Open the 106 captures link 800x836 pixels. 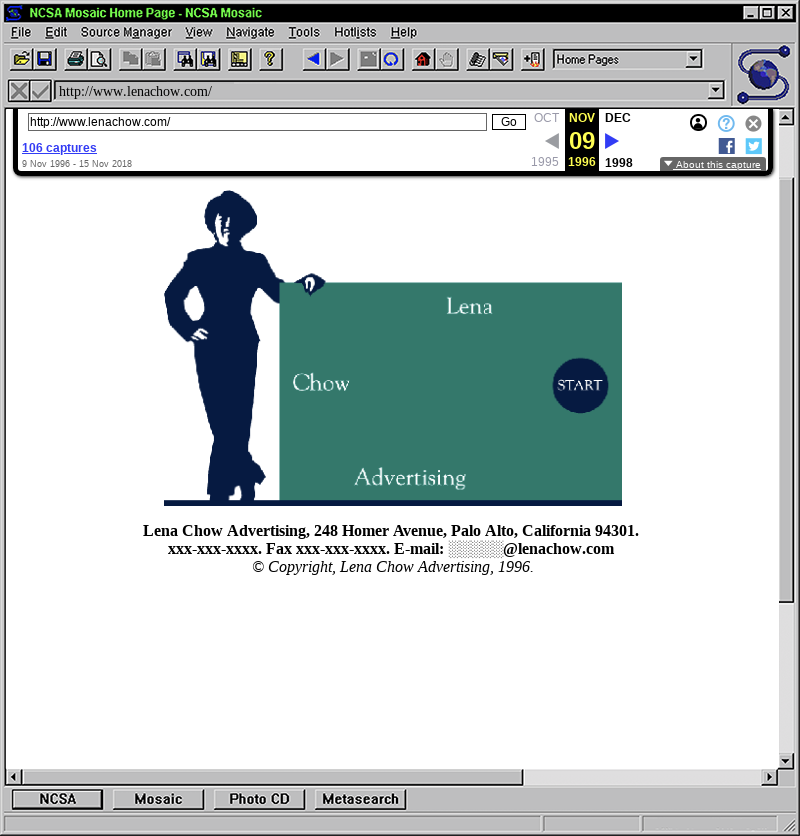[59, 148]
